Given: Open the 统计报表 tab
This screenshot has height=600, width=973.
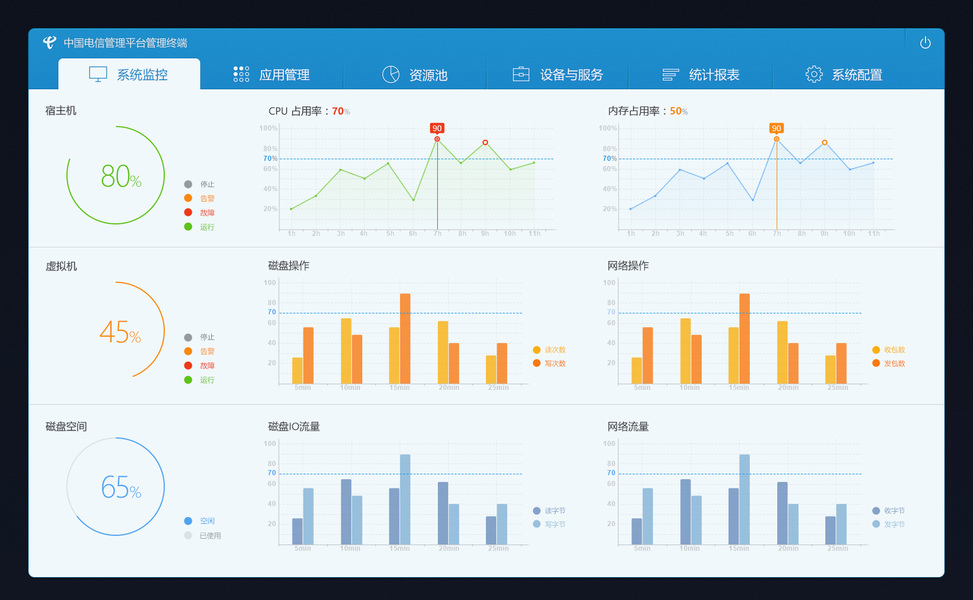Looking at the screenshot, I should (x=701, y=74).
